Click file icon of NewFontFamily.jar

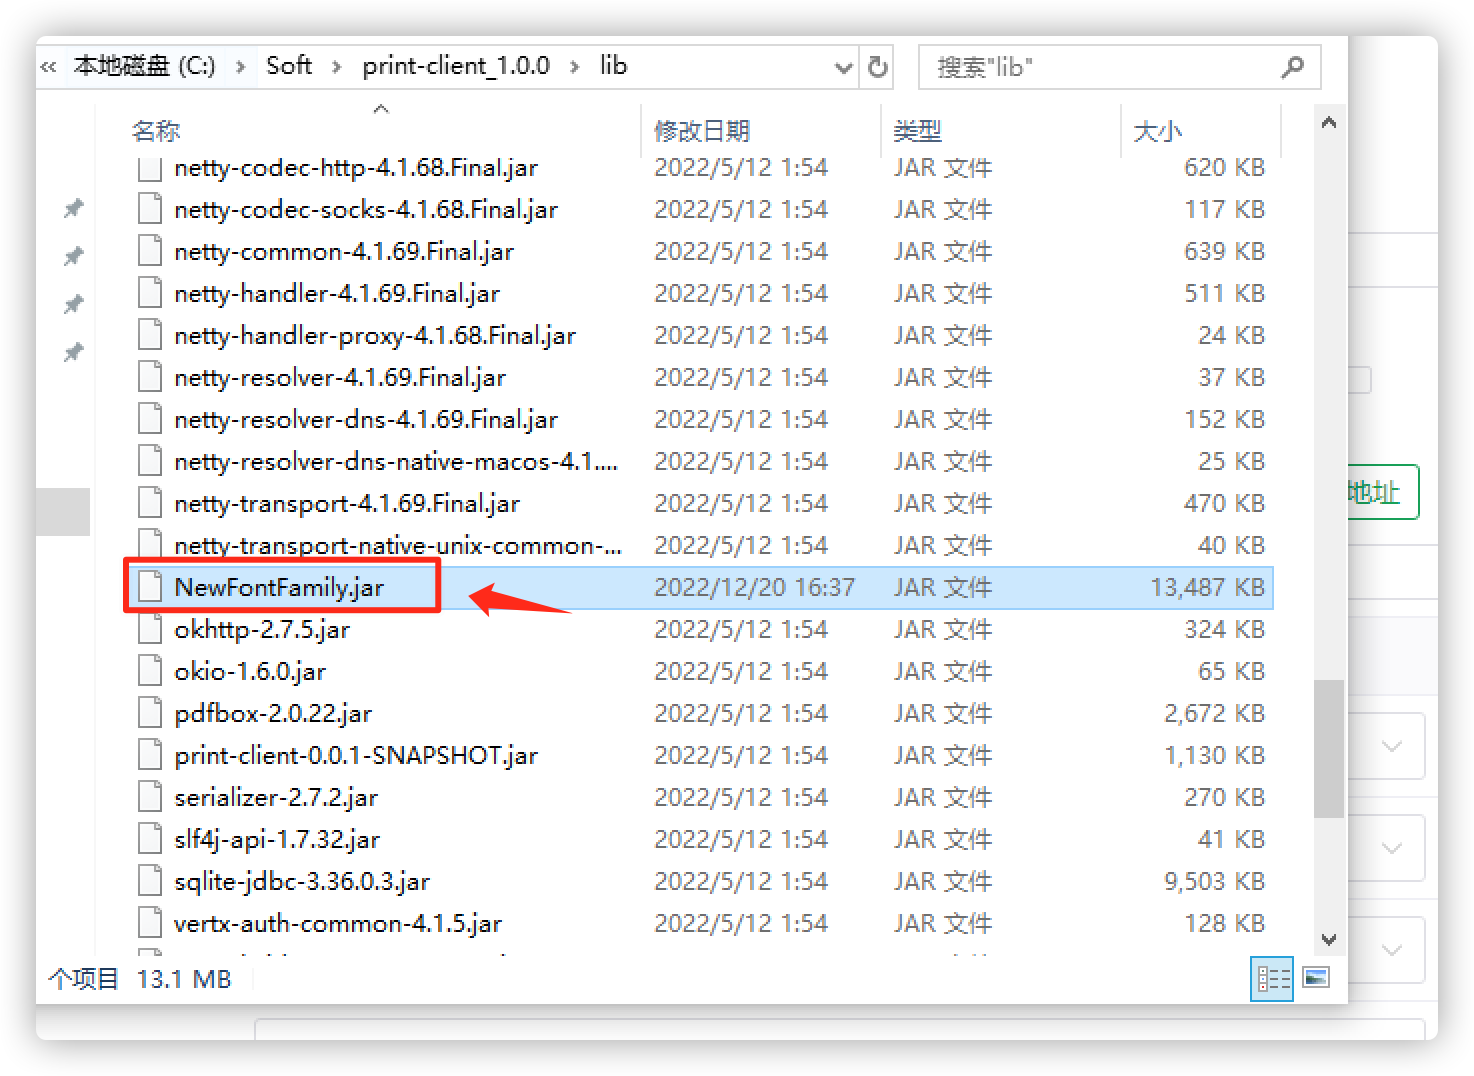coord(150,587)
